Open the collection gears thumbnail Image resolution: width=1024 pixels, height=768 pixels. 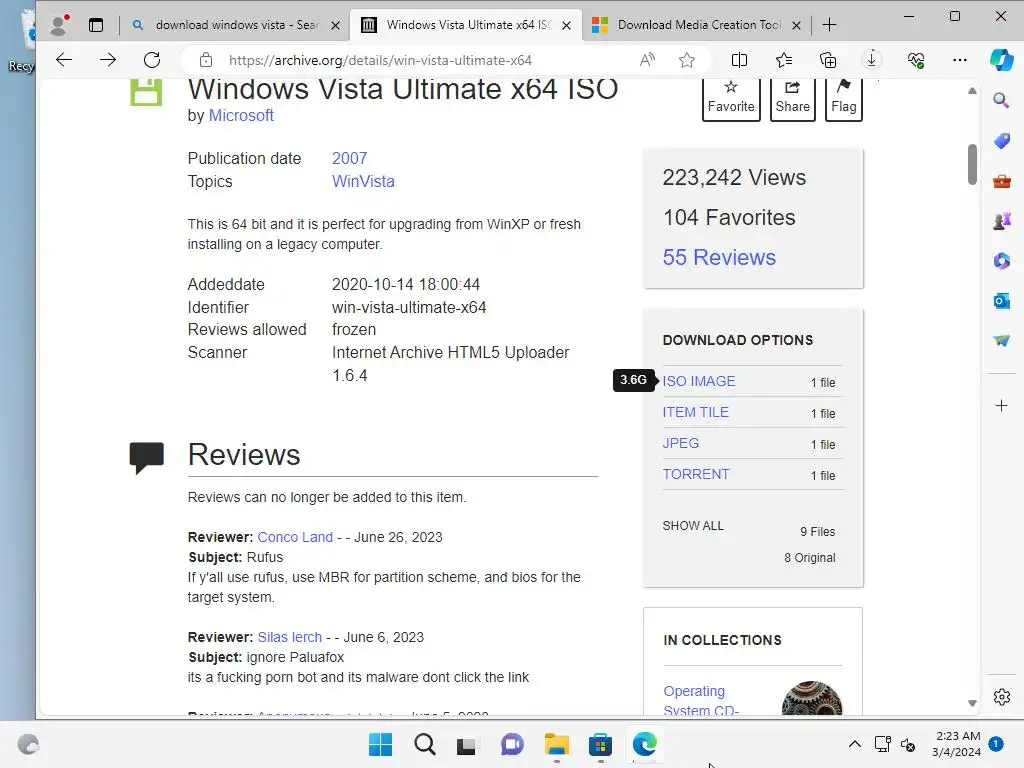point(812,698)
